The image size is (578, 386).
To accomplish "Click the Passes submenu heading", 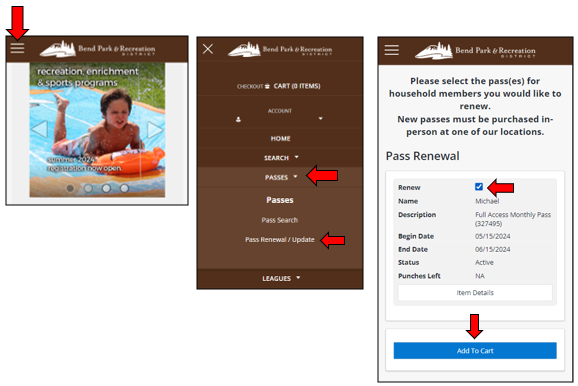I will (x=280, y=200).
